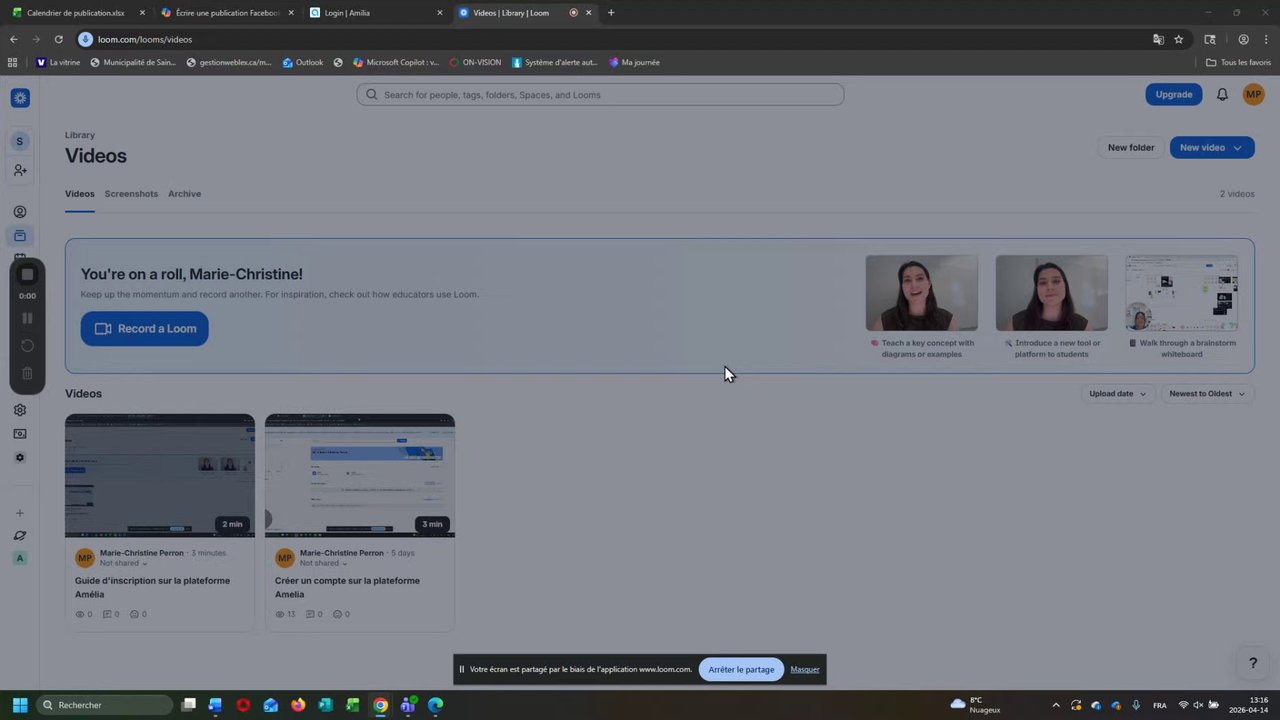Create a New folder

(x=1131, y=147)
